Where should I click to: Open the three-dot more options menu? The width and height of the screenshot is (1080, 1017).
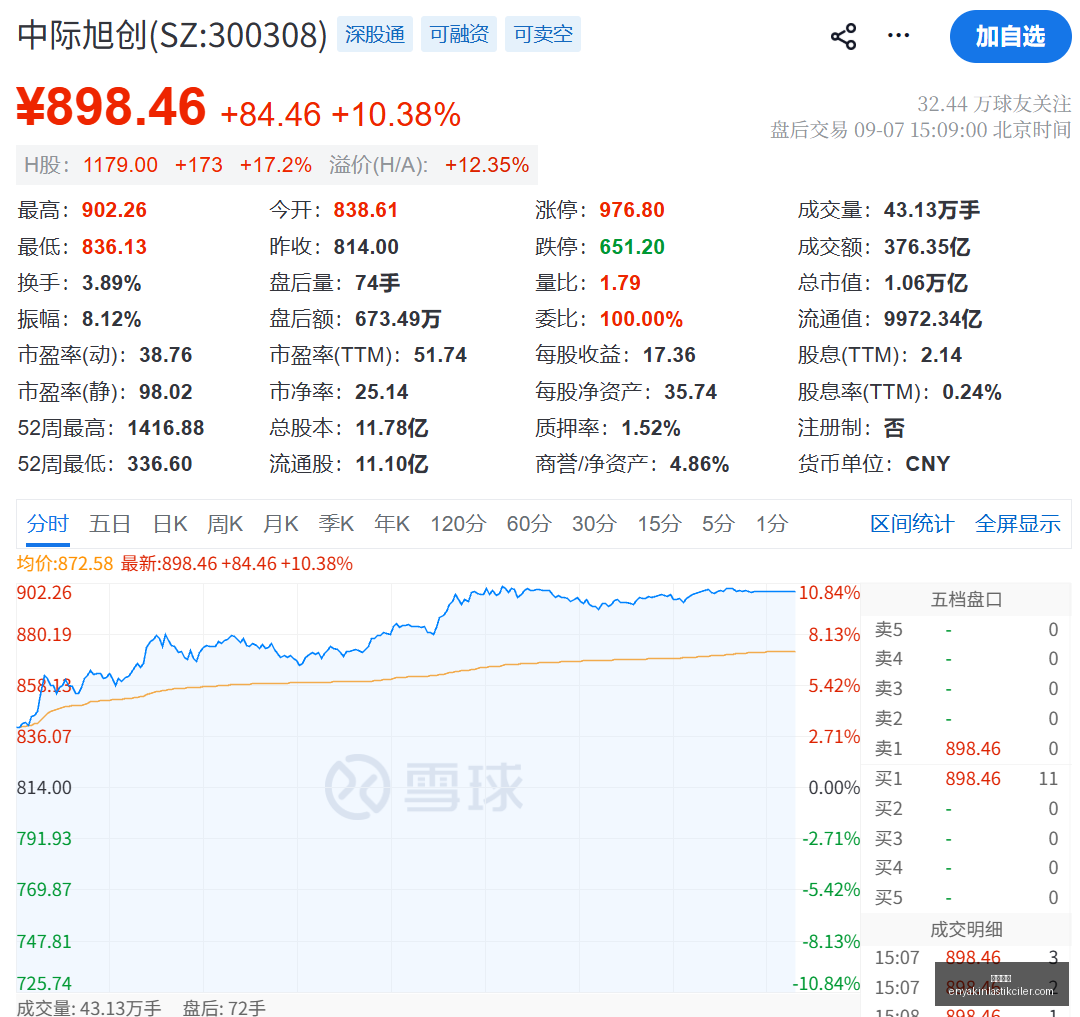coord(898,35)
